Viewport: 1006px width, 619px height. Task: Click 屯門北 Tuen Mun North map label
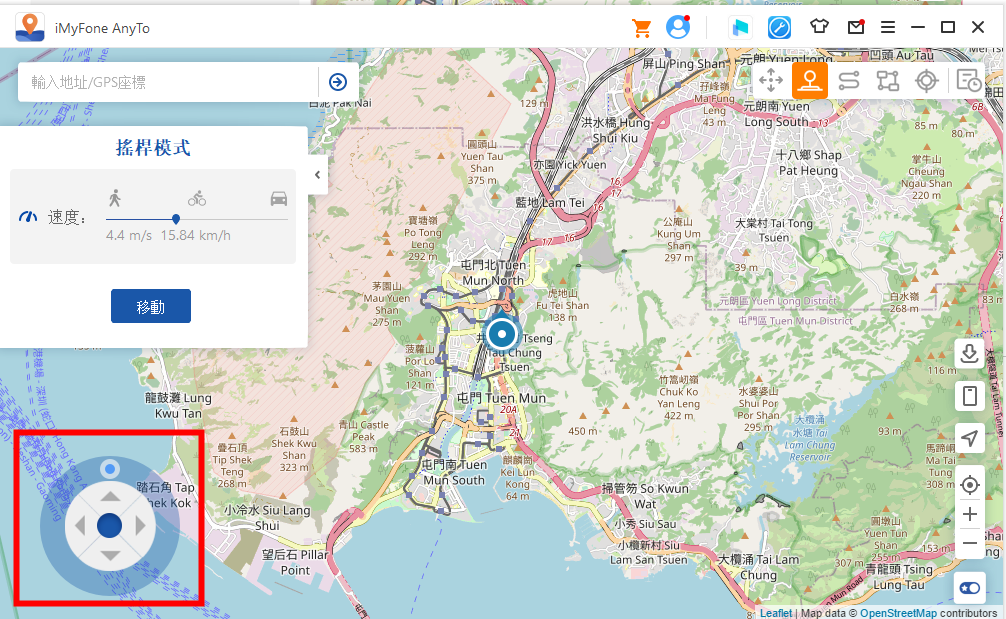[x=493, y=273]
